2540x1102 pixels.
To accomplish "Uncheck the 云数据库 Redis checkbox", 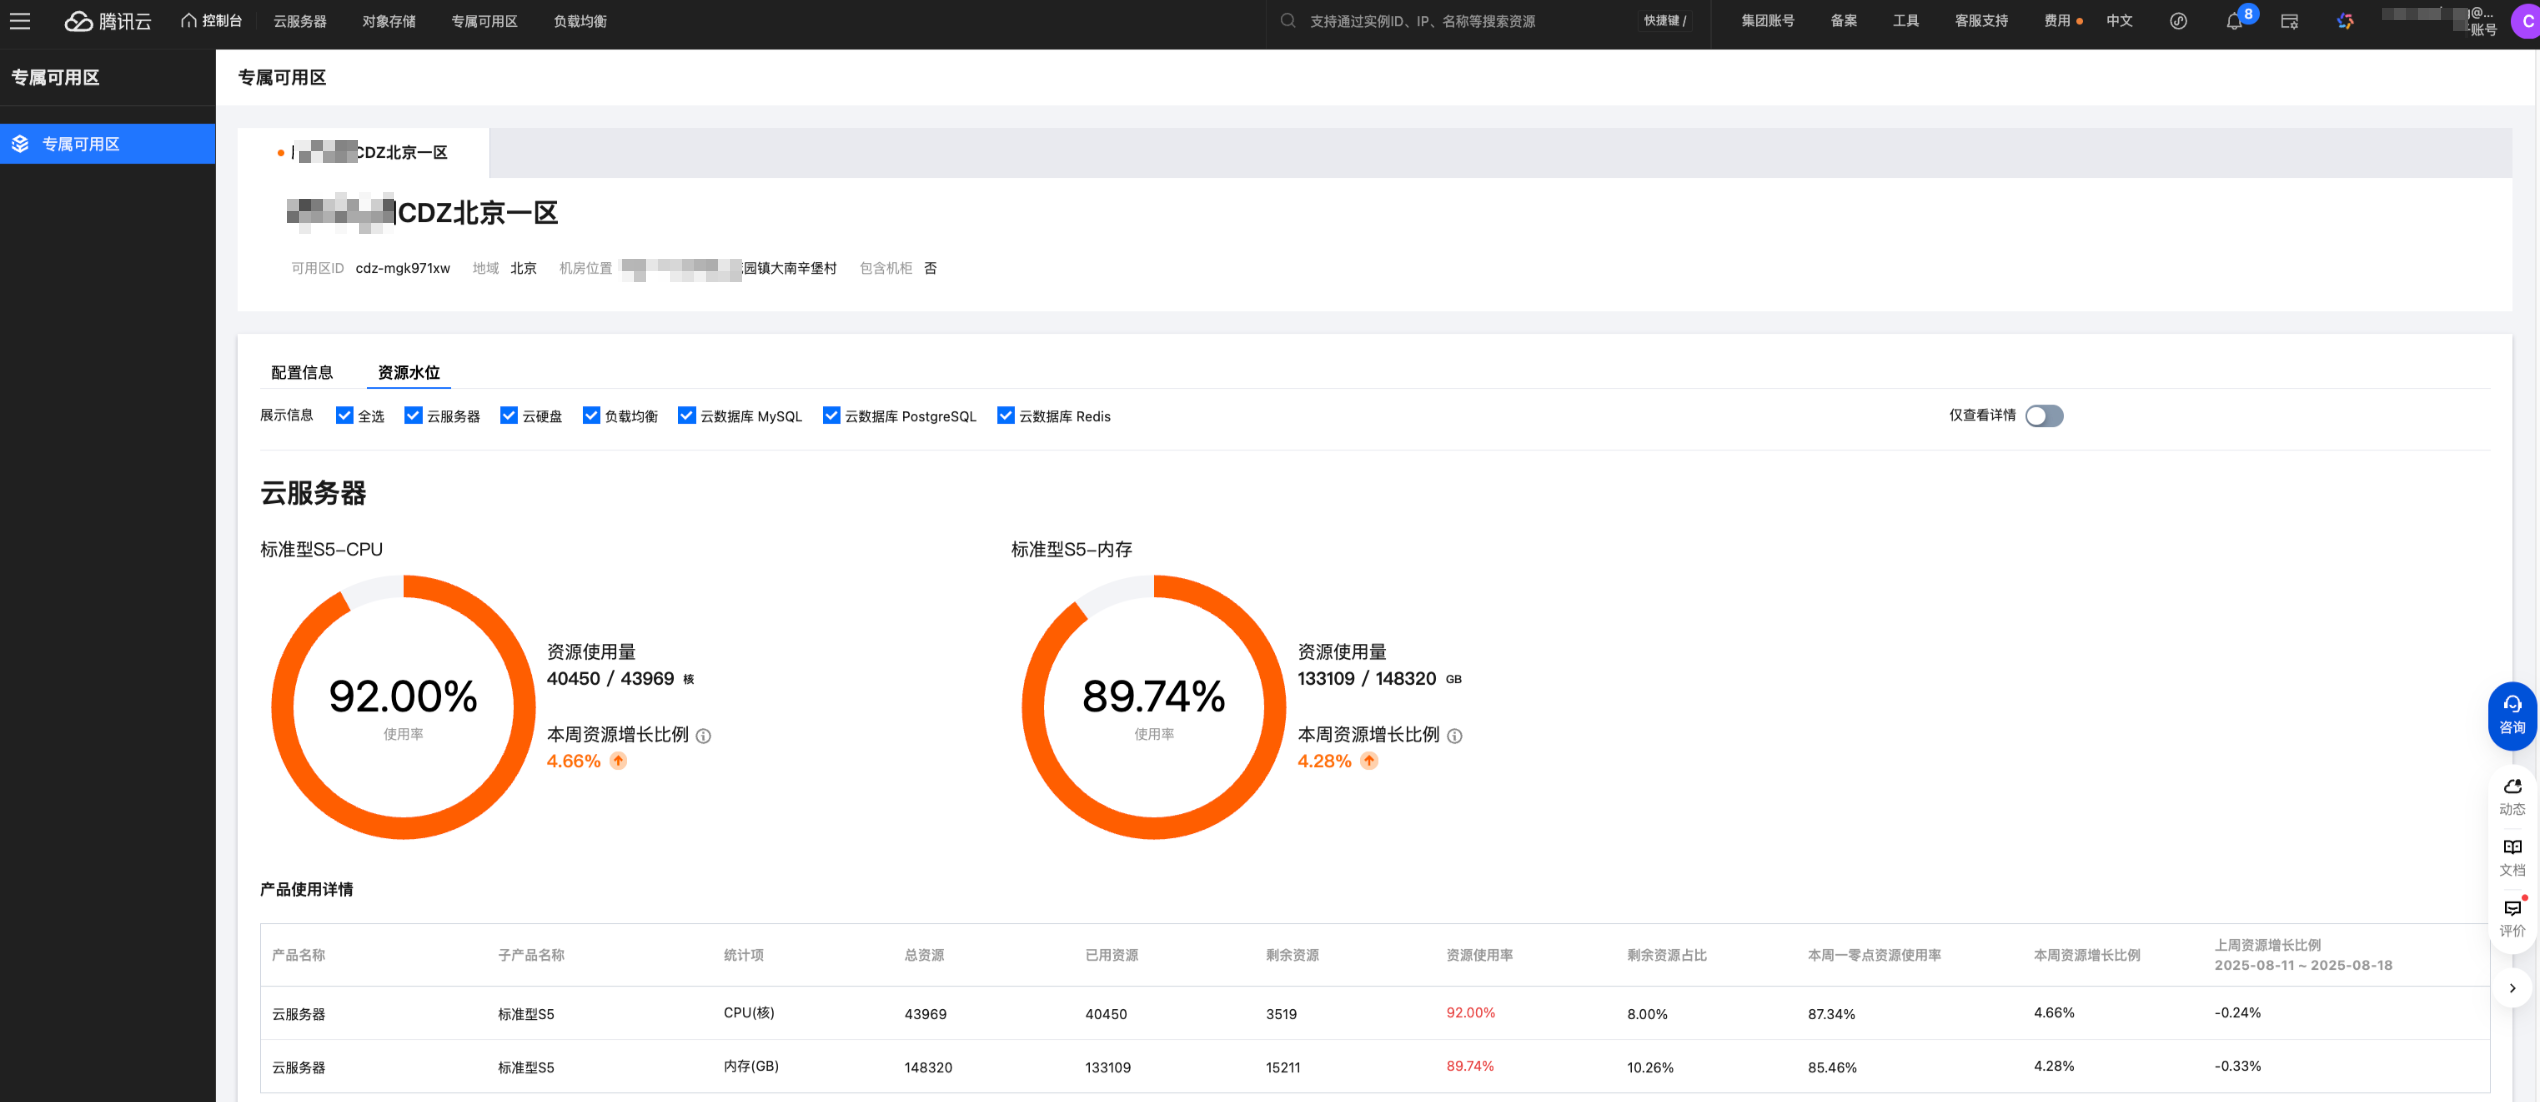I will pos(1006,416).
